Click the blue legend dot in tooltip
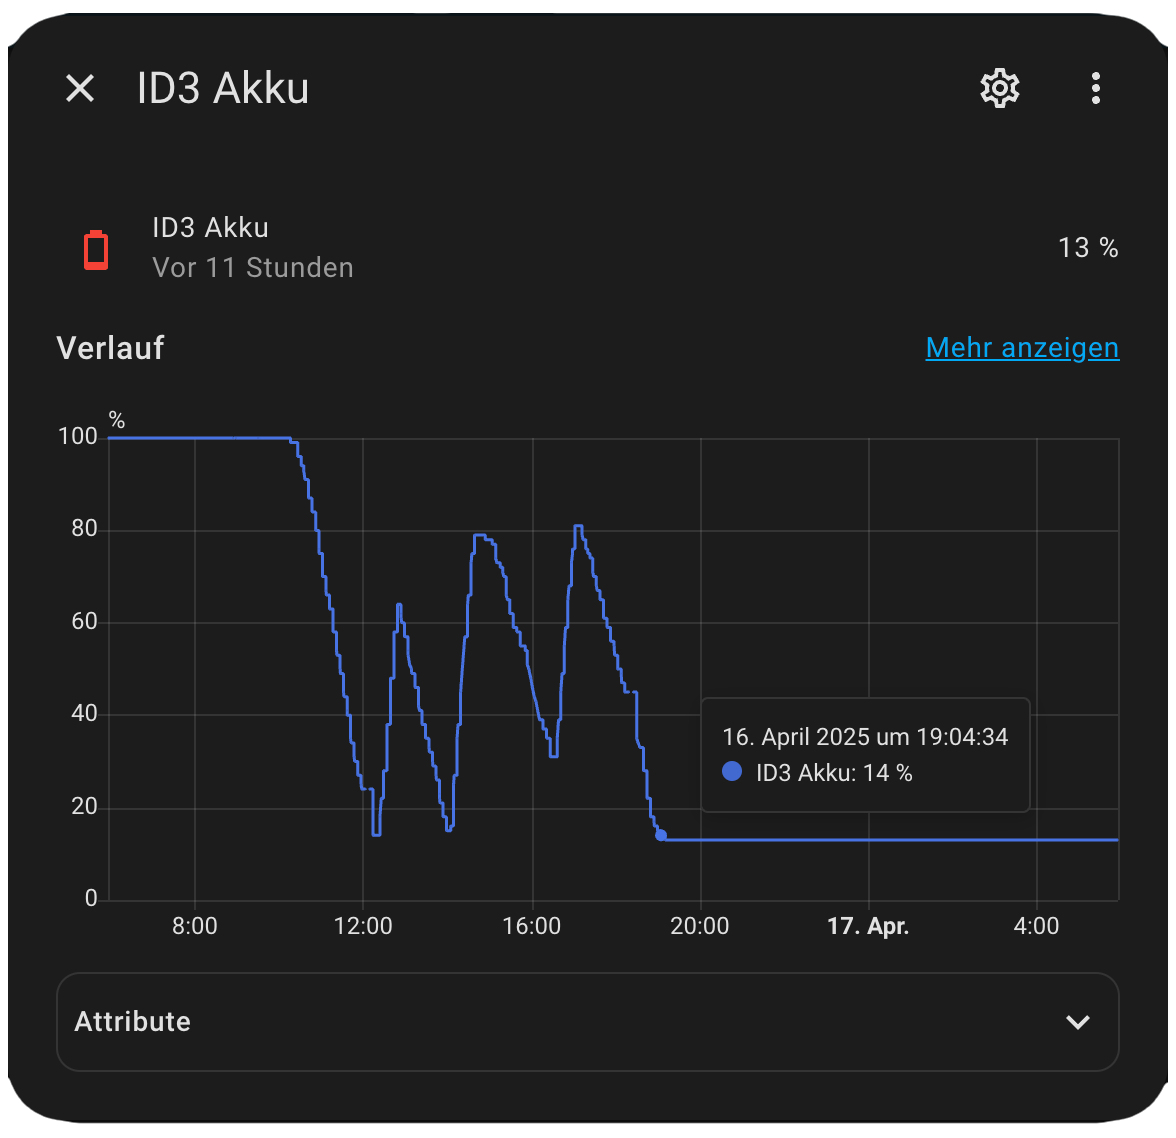The width and height of the screenshot is (1176, 1138). (x=732, y=771)
